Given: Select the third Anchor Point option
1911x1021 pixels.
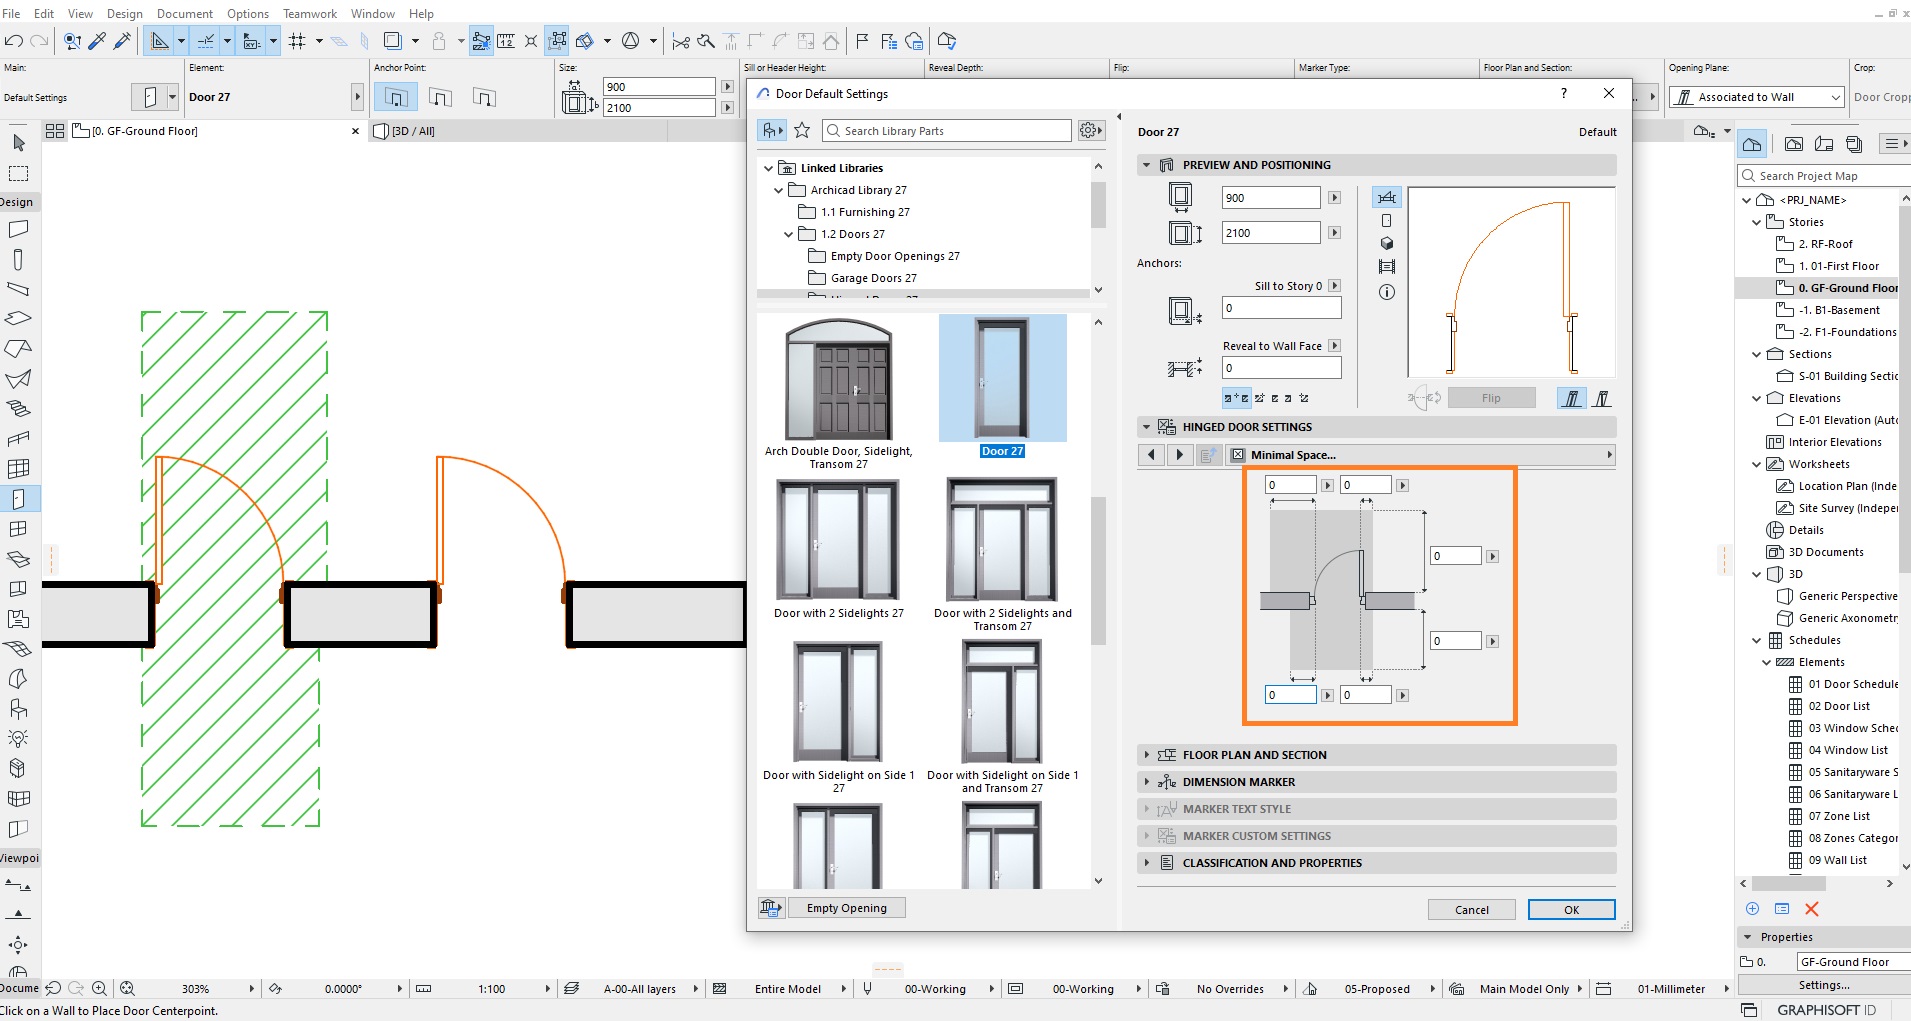Looking at the screenshot, I should (484, 97).
